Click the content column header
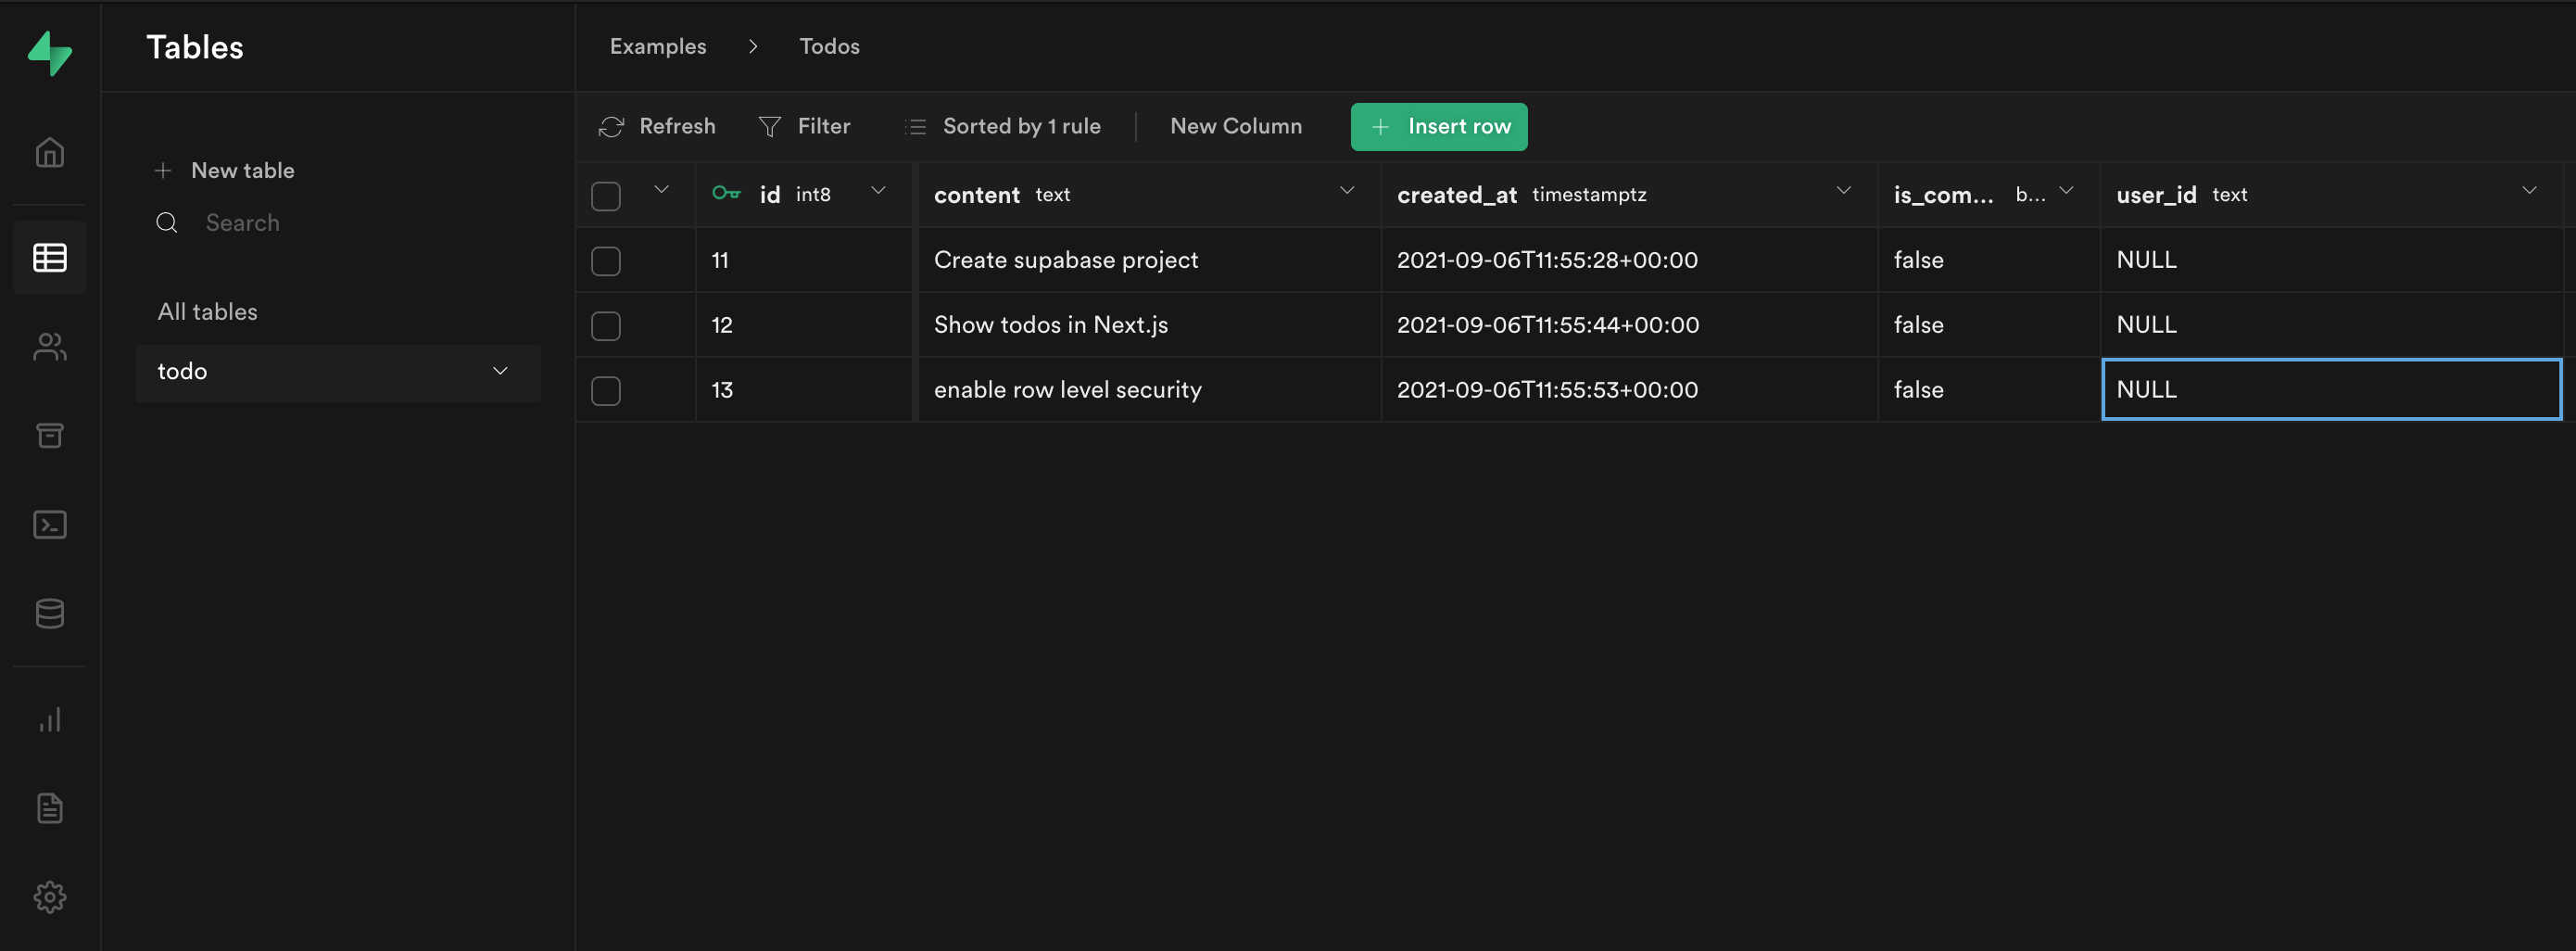The height and width of the screenshot is (951, 2576). (x=1148, y=195)
